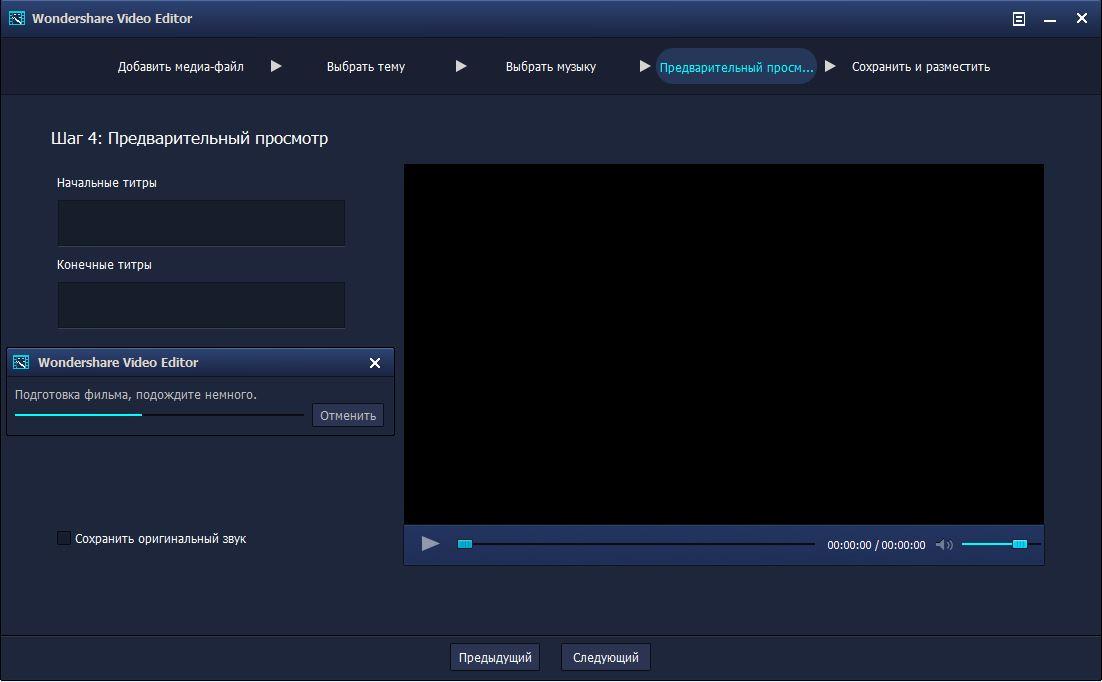Viewport: 1102px width, 682px height.
Task: Close the main Video Editor window
Action: point(1082,18)
